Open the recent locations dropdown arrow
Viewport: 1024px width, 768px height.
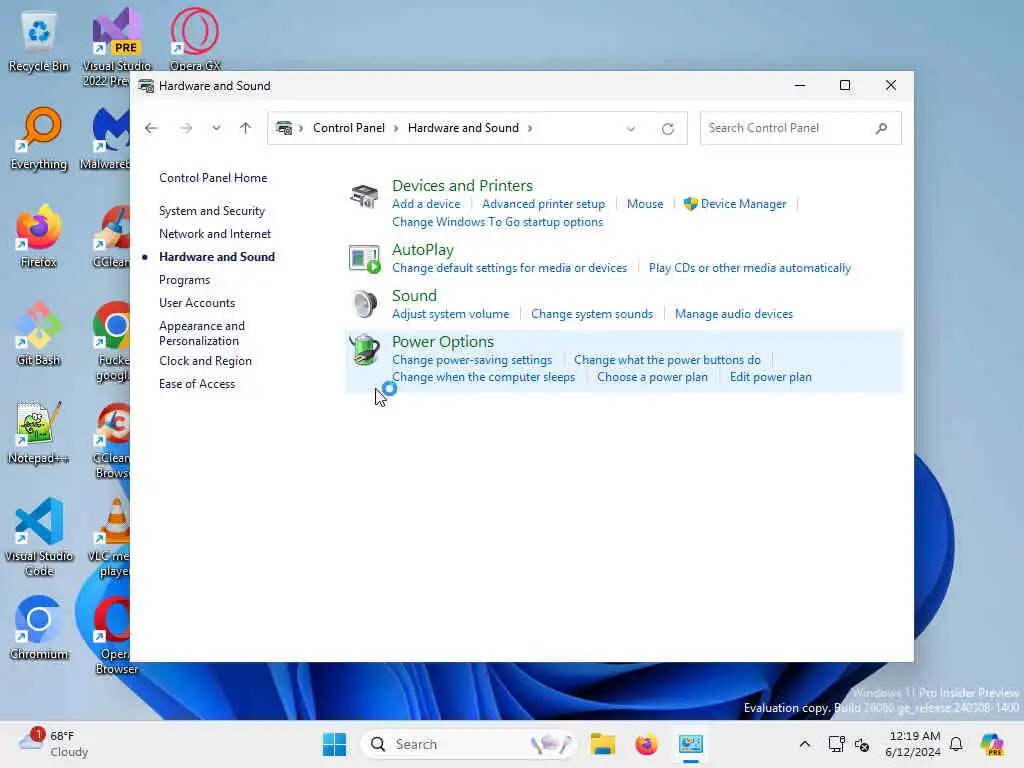point(216,128)
